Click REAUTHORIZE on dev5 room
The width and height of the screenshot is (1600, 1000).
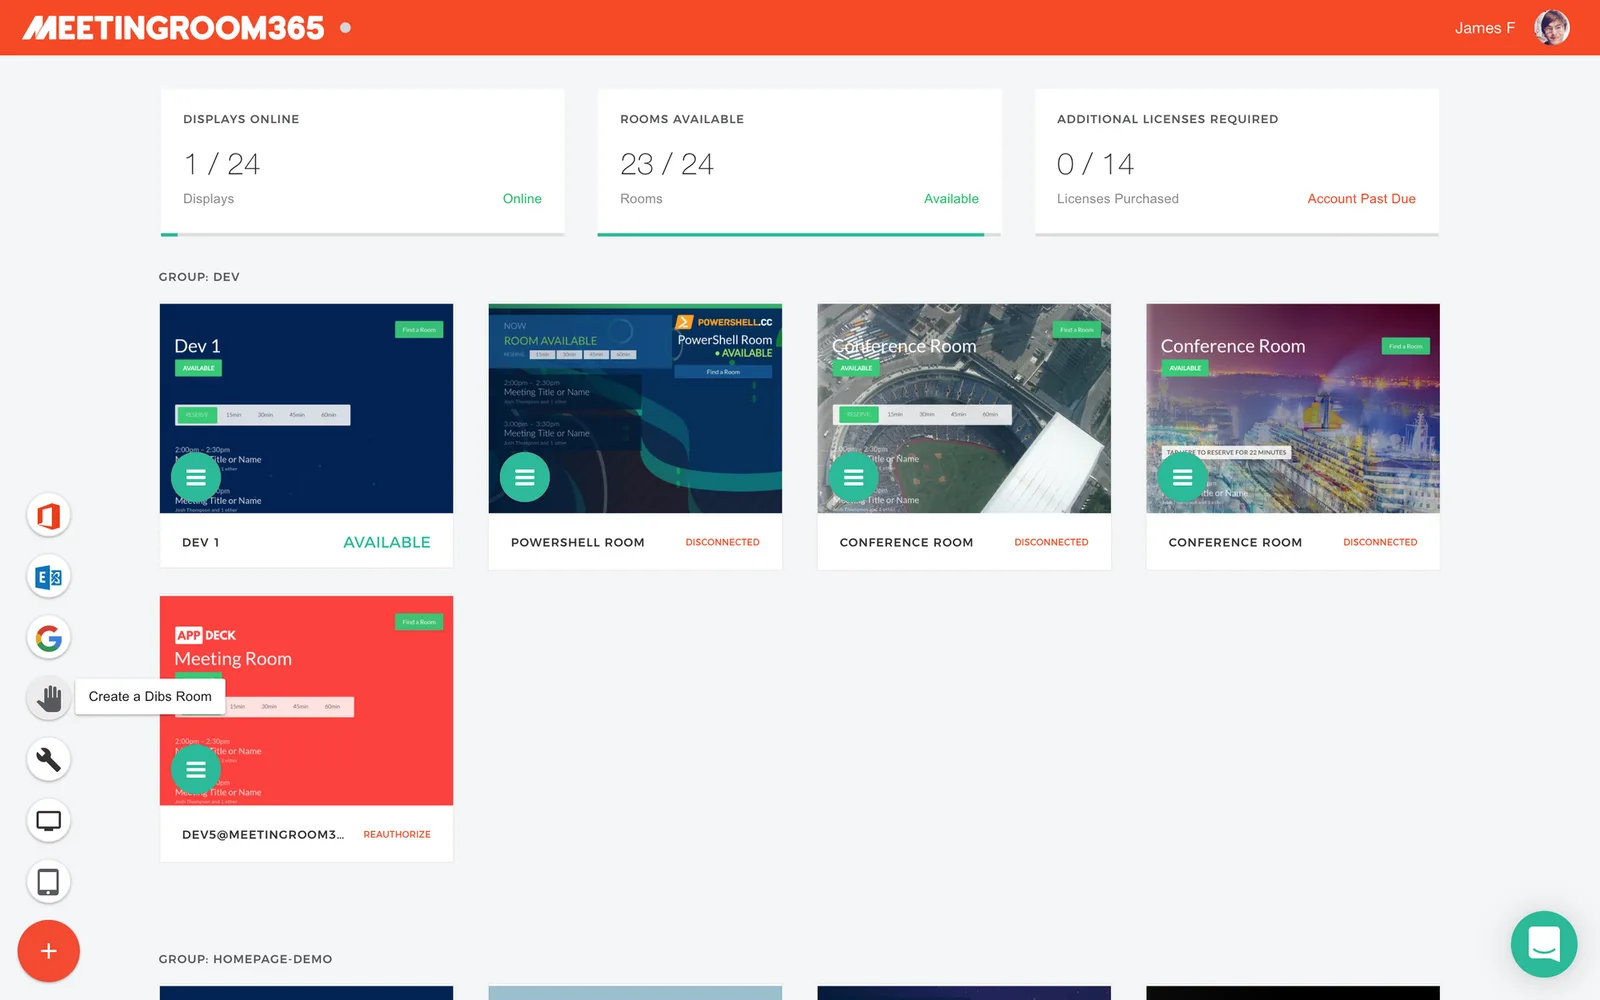397,834
